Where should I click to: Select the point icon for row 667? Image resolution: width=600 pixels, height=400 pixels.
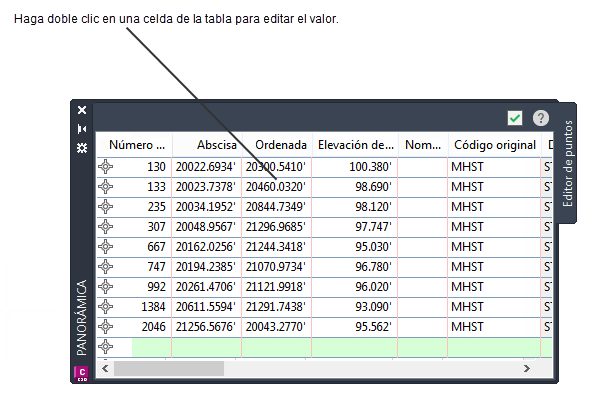(106, 247)
